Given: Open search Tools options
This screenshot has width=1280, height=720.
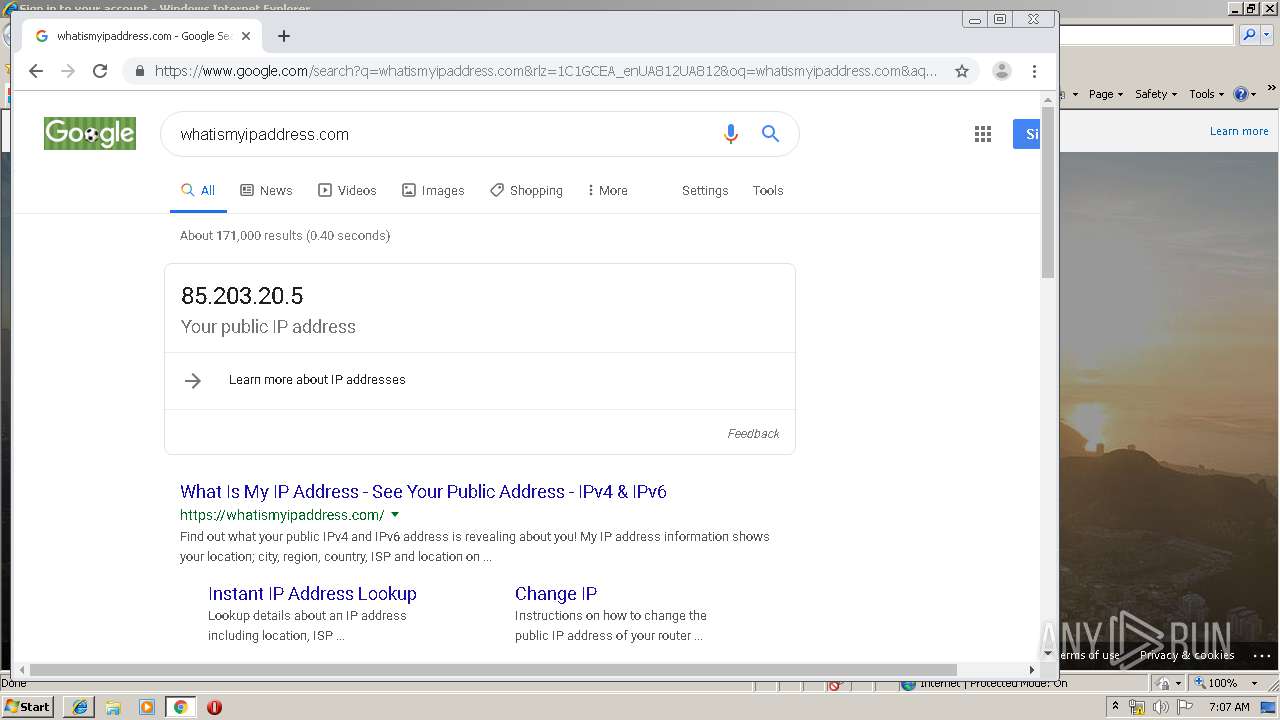Looking at the screenshot, I should tap(768, 190).
